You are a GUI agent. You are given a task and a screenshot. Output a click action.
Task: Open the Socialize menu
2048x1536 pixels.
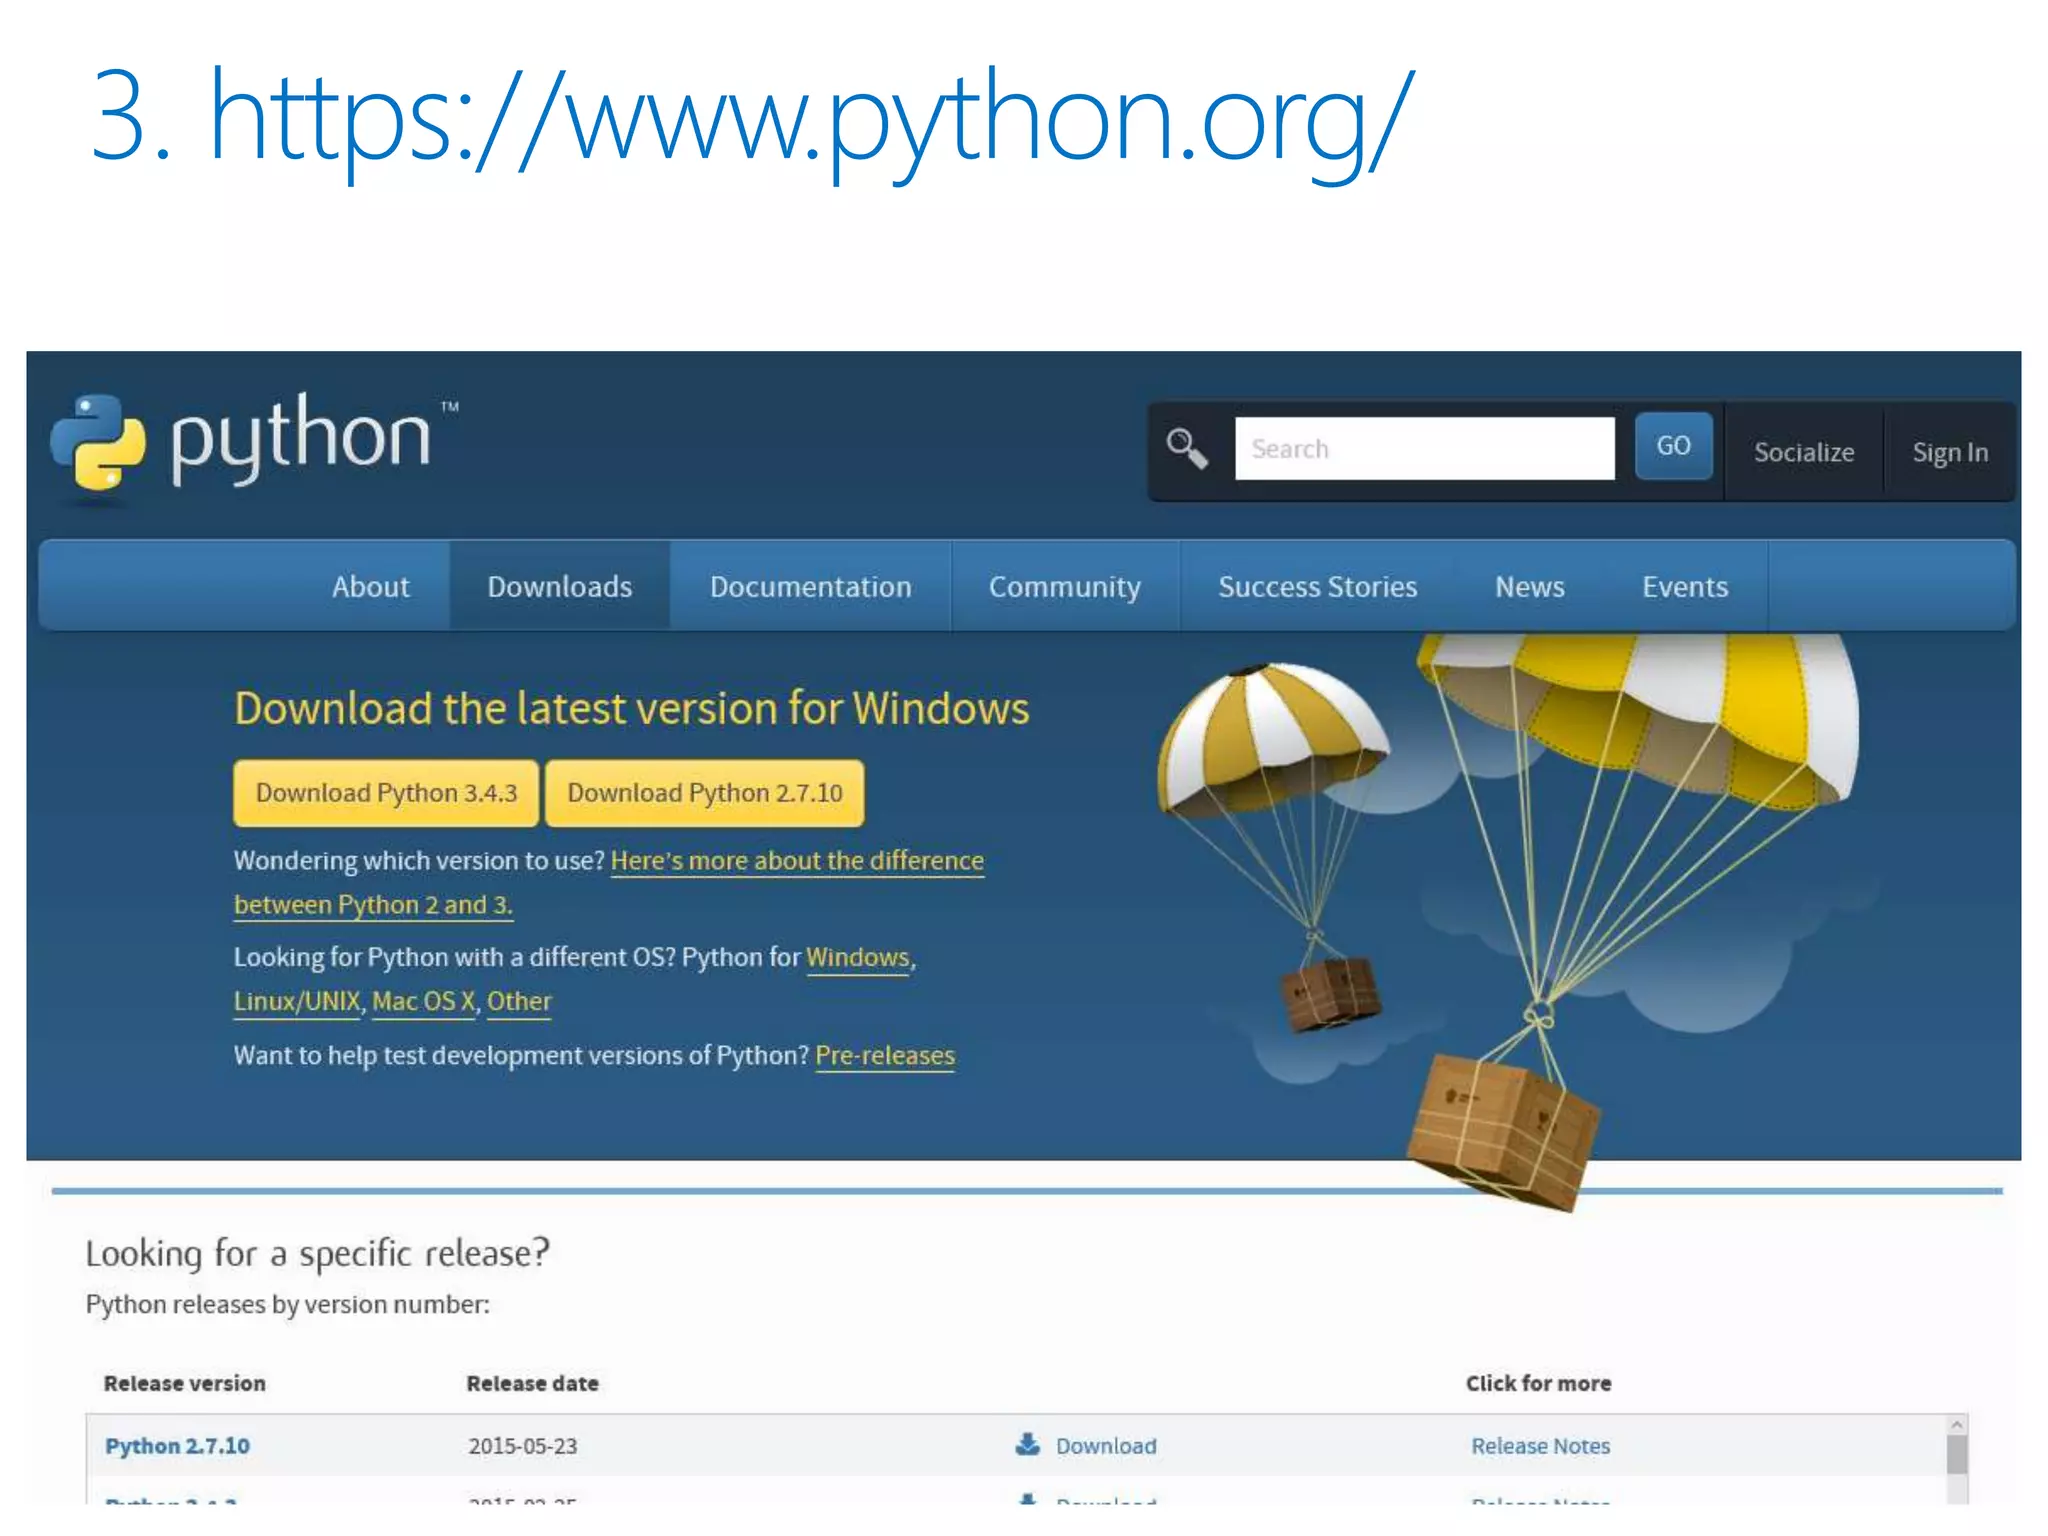(x=1803, y=452)
